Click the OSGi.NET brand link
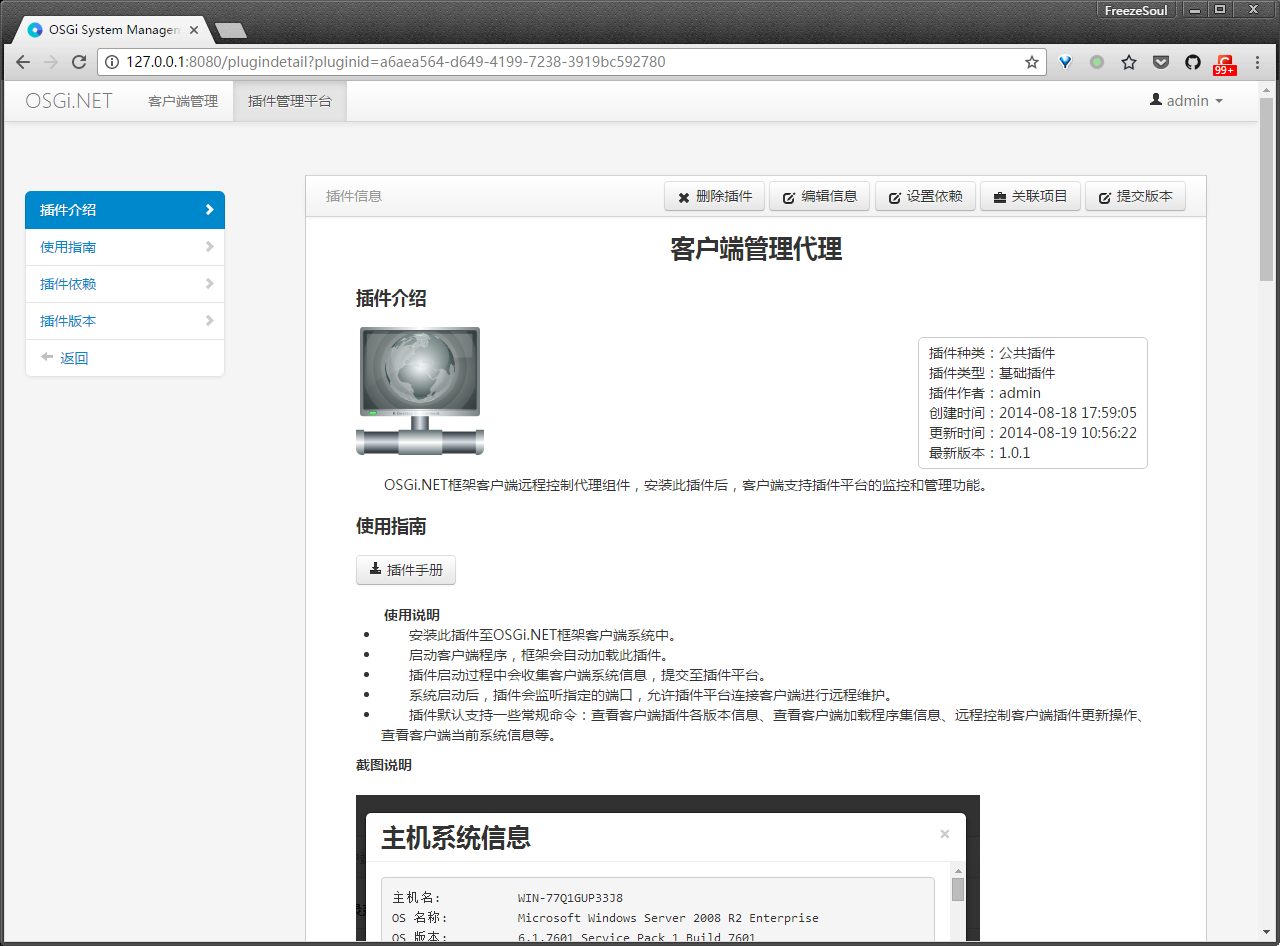The image size is (1280, 946). (69, 101)
